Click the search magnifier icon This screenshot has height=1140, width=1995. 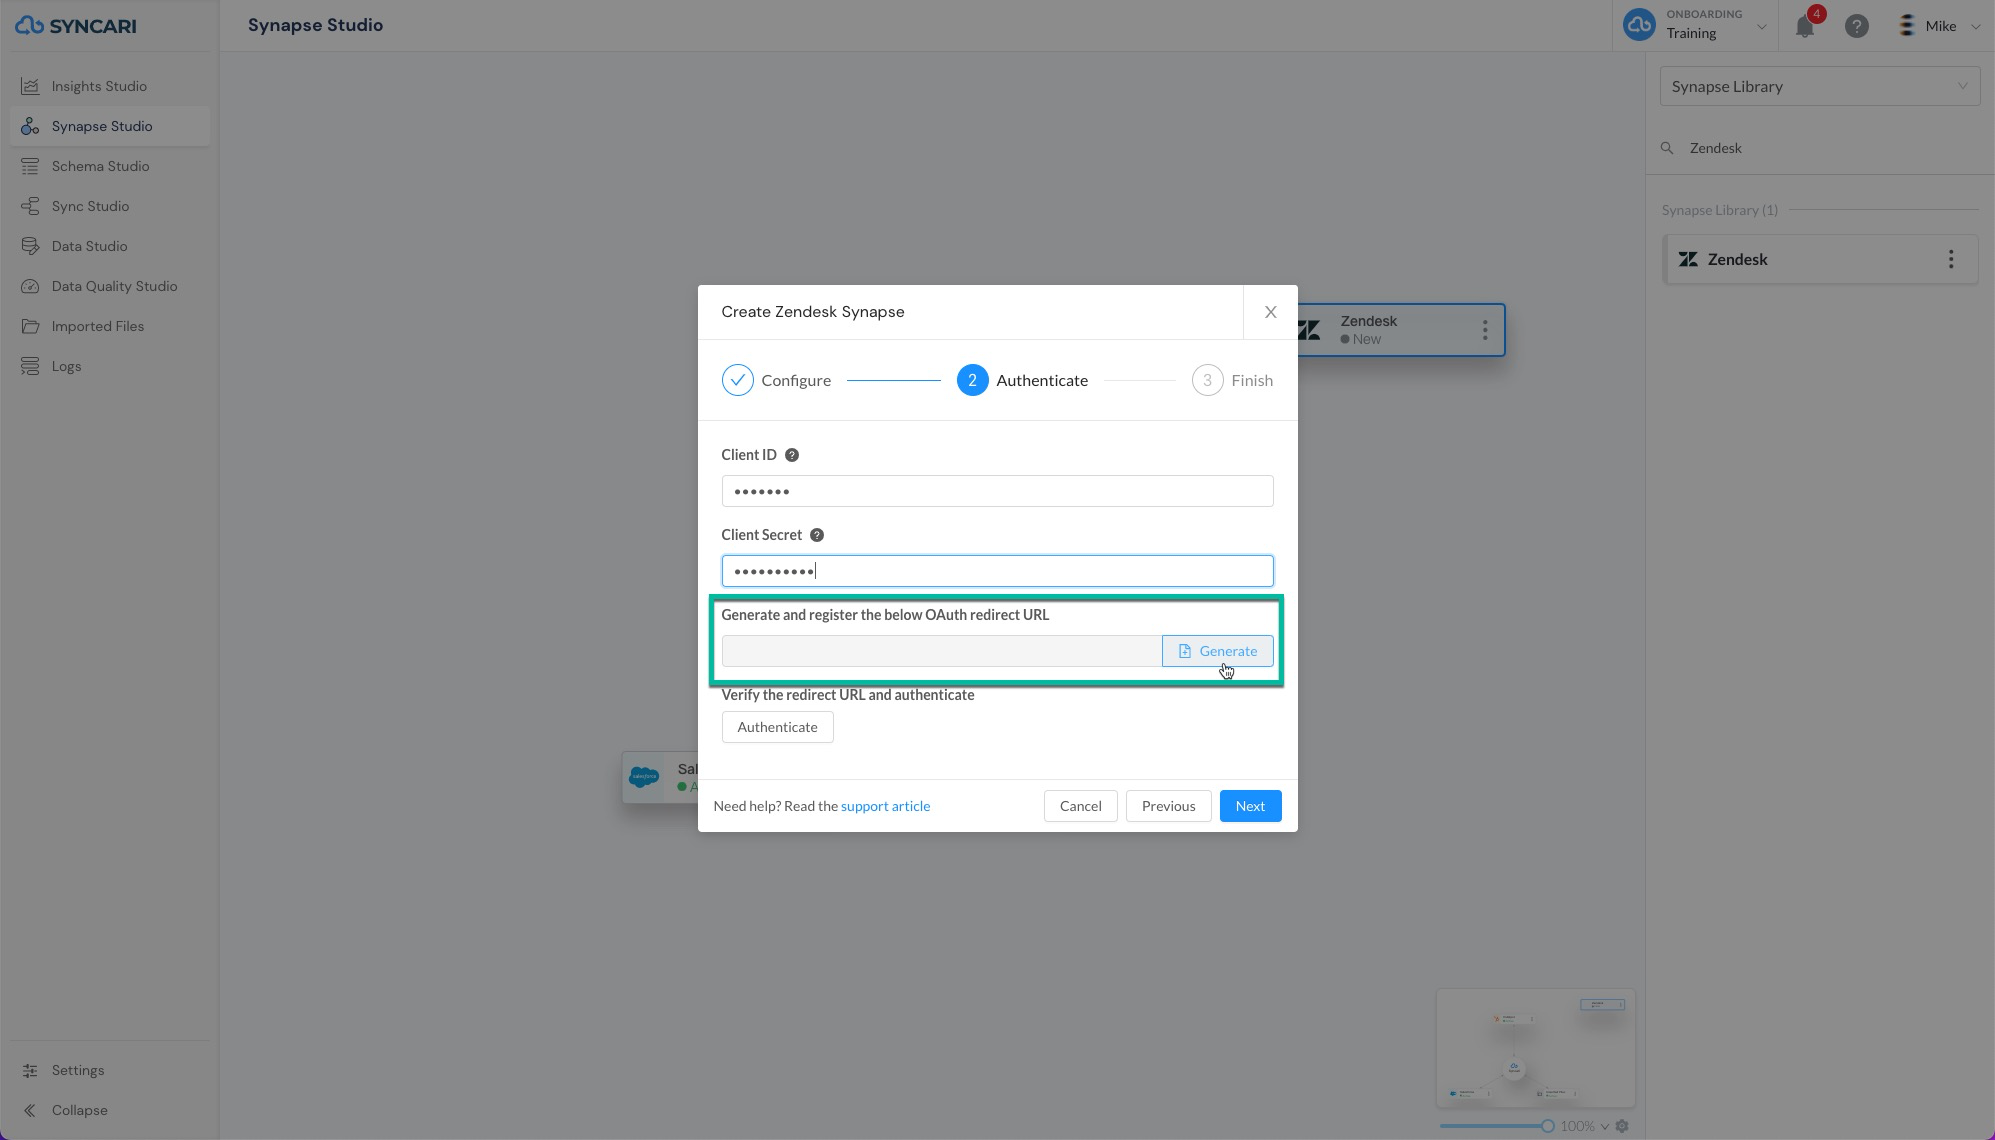pos(1667,148)
